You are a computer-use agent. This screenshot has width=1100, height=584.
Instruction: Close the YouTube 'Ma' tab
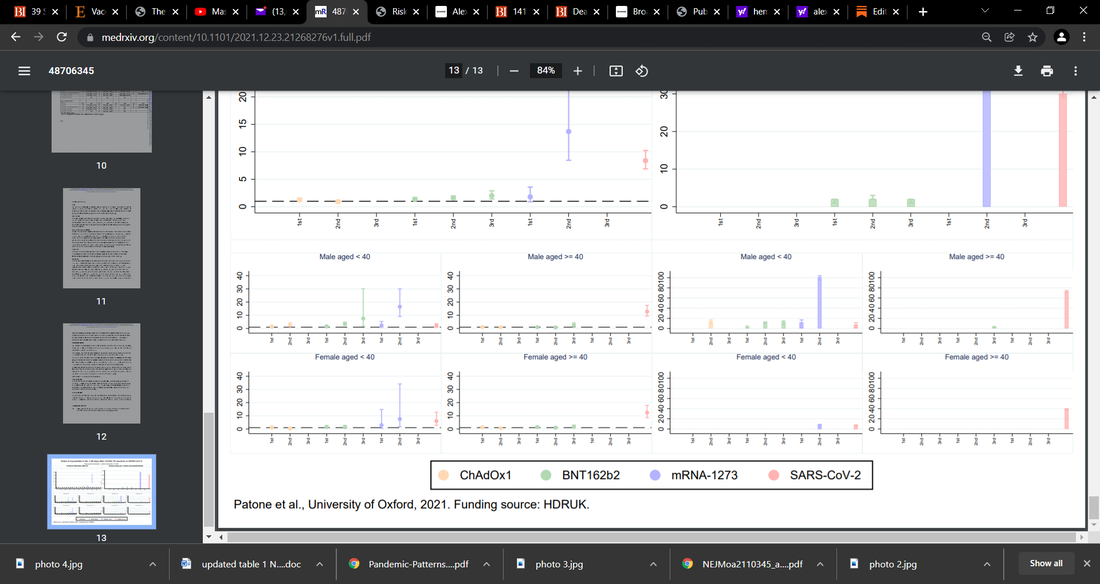(236, 12)
